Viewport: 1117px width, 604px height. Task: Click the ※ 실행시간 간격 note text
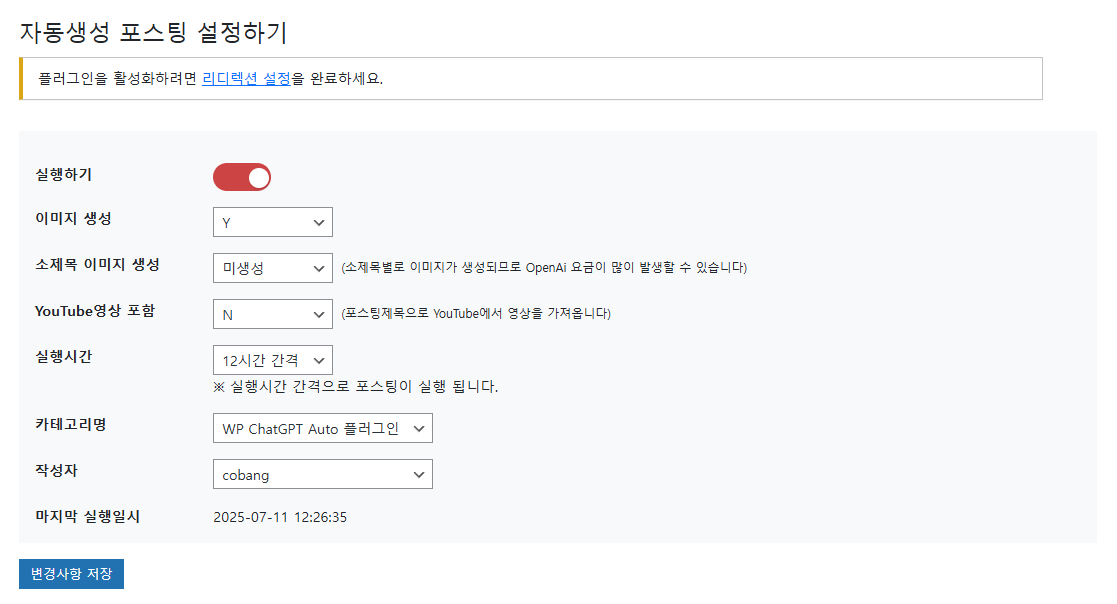coord(355,387)
